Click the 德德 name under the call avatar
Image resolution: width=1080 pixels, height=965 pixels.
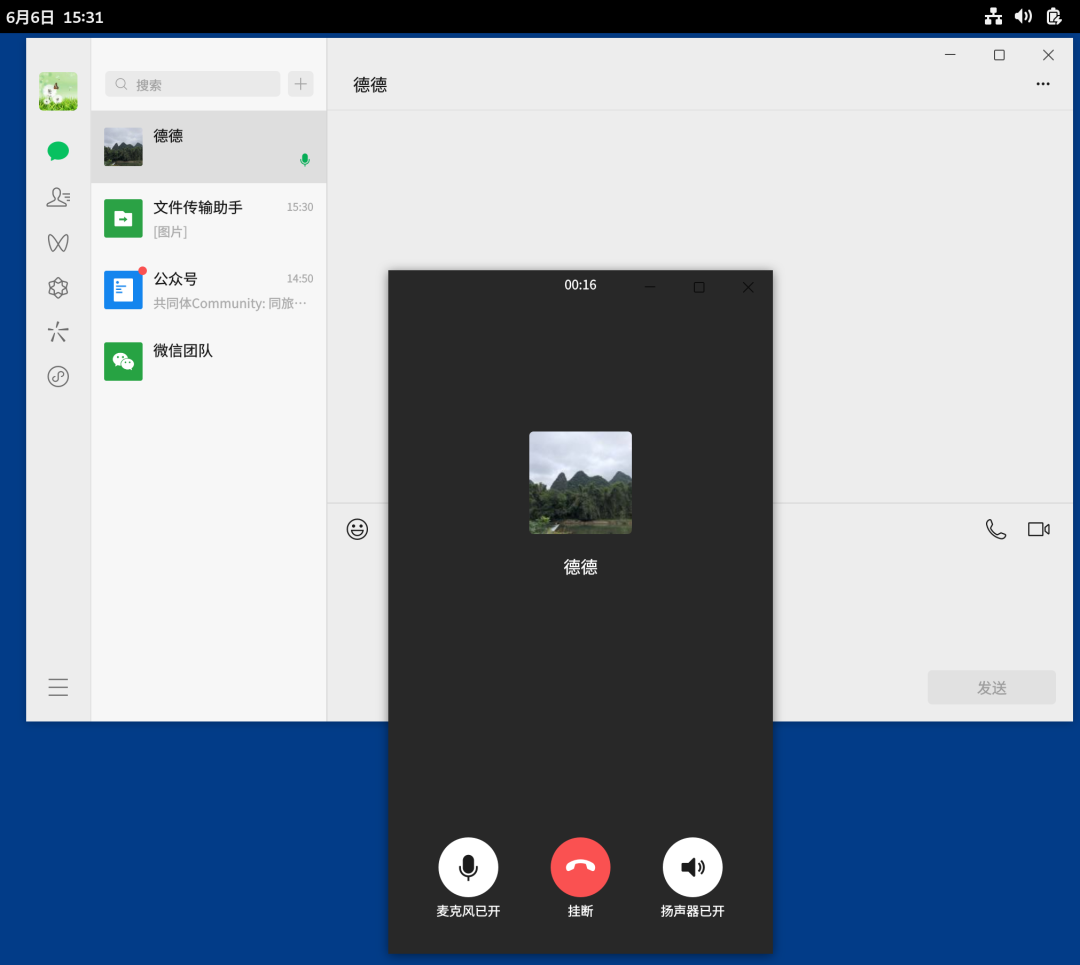click(581, 567)
